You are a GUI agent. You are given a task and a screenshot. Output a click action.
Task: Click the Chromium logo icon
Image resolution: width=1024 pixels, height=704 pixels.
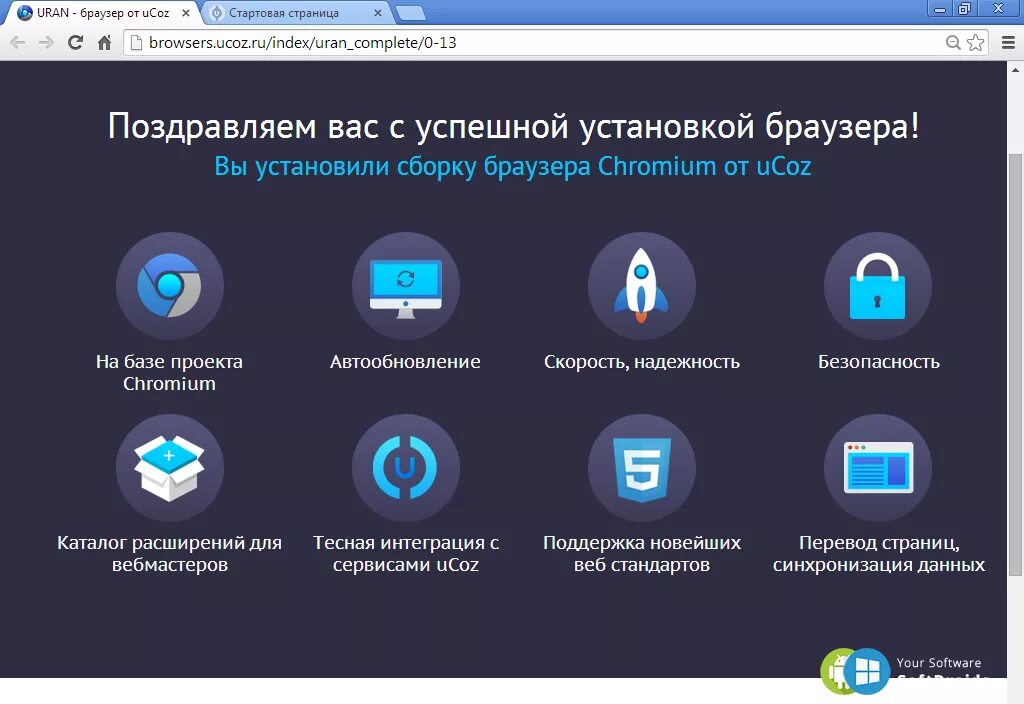coord(170,285)
